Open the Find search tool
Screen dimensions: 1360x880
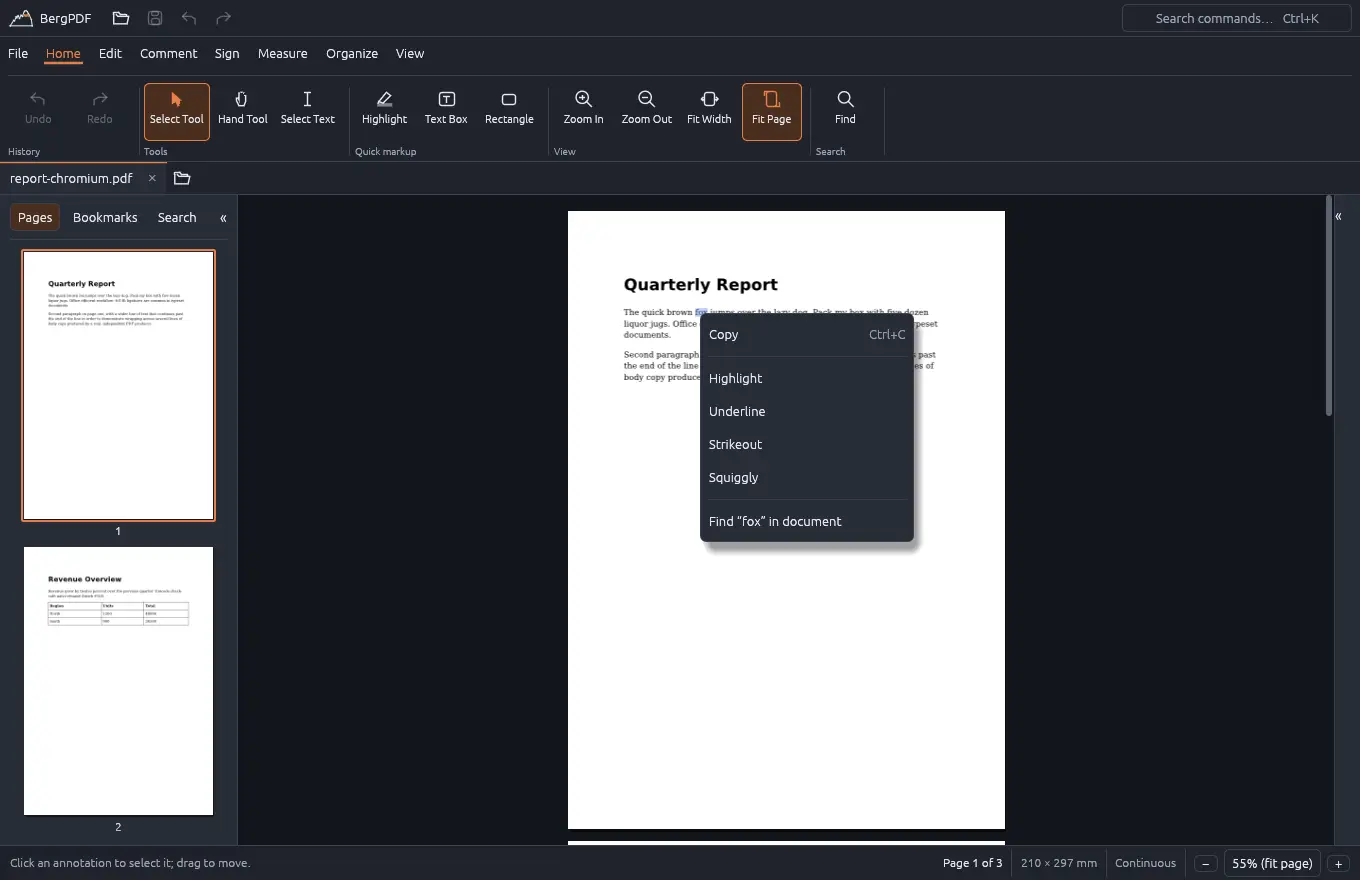click(x=845, y=111)
